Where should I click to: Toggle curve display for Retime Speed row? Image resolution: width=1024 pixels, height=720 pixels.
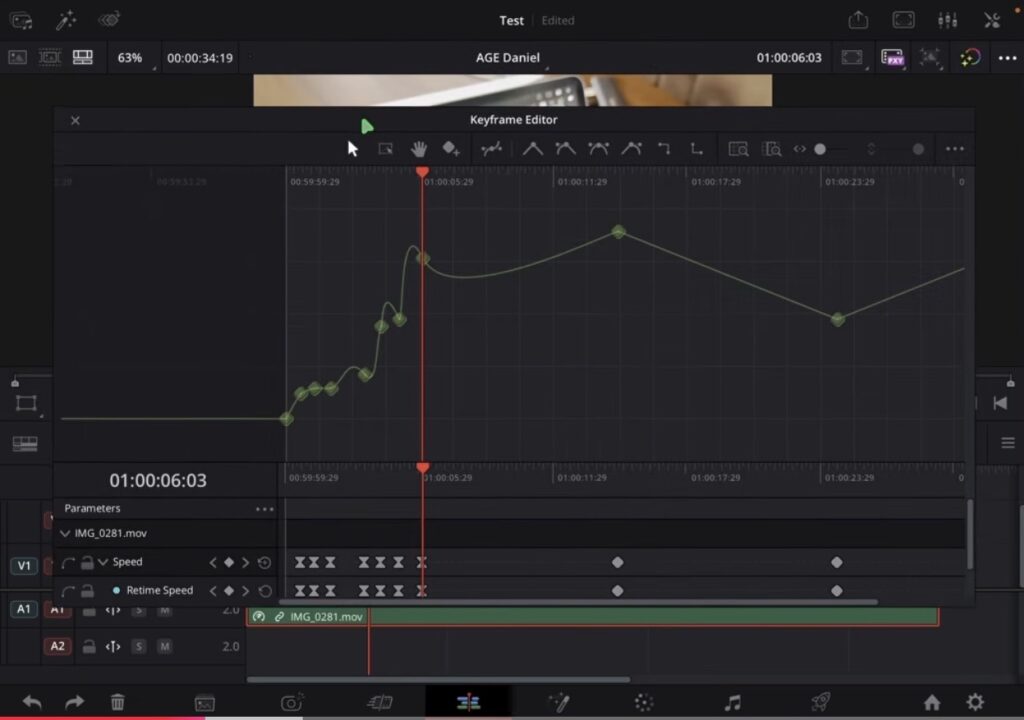[x=68, y=591]
